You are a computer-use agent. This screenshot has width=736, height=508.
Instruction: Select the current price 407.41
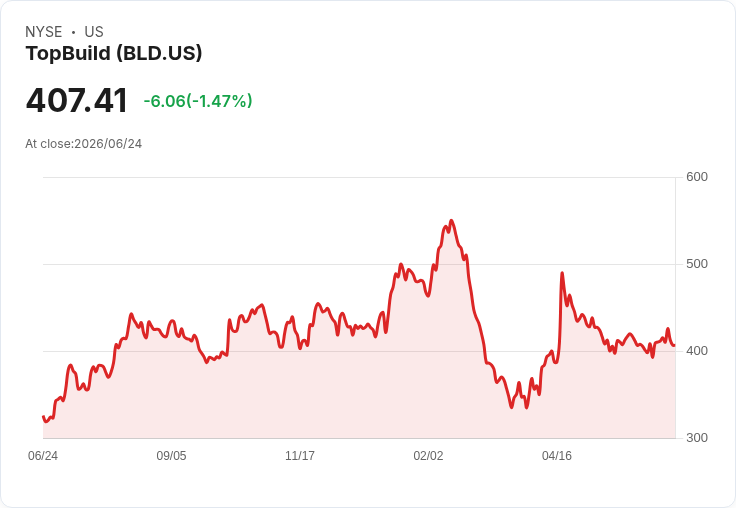coord(77,100)
